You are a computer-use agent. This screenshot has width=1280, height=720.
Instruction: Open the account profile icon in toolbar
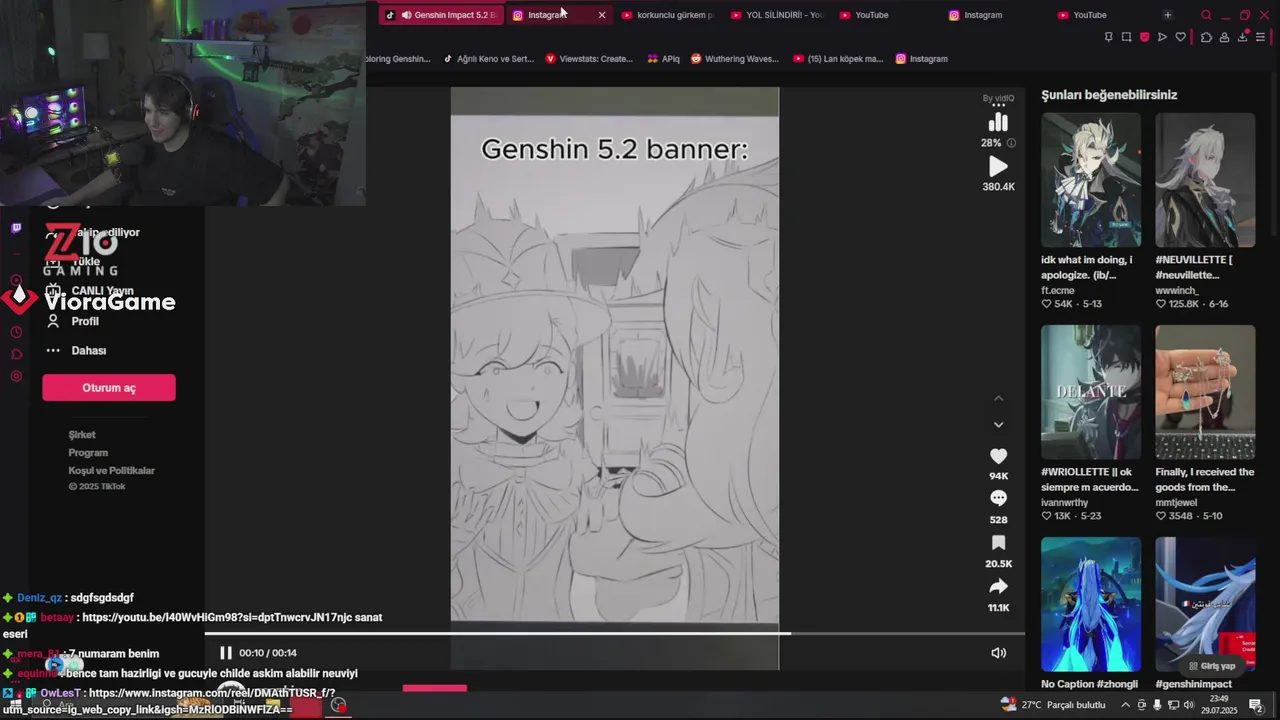pyautogui.click(x=1224, y=37)
